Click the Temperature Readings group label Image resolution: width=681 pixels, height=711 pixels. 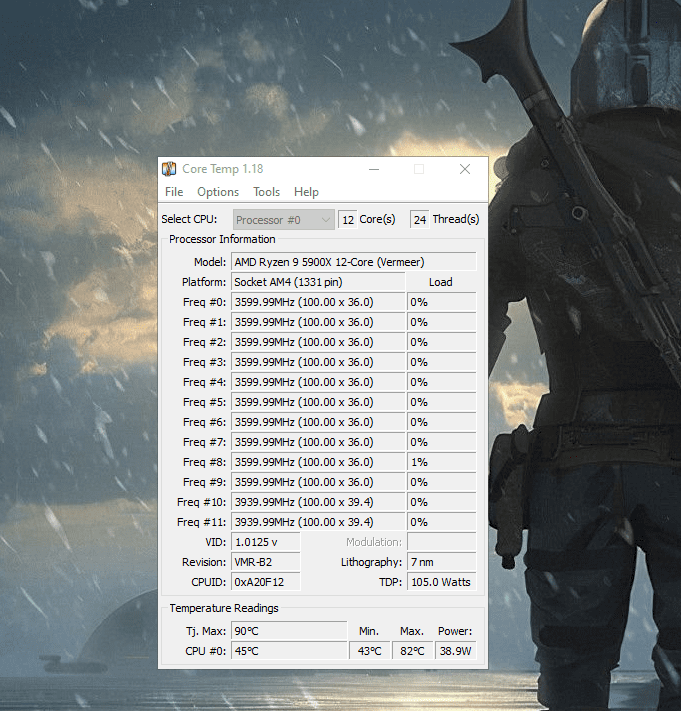click(224, 608)
